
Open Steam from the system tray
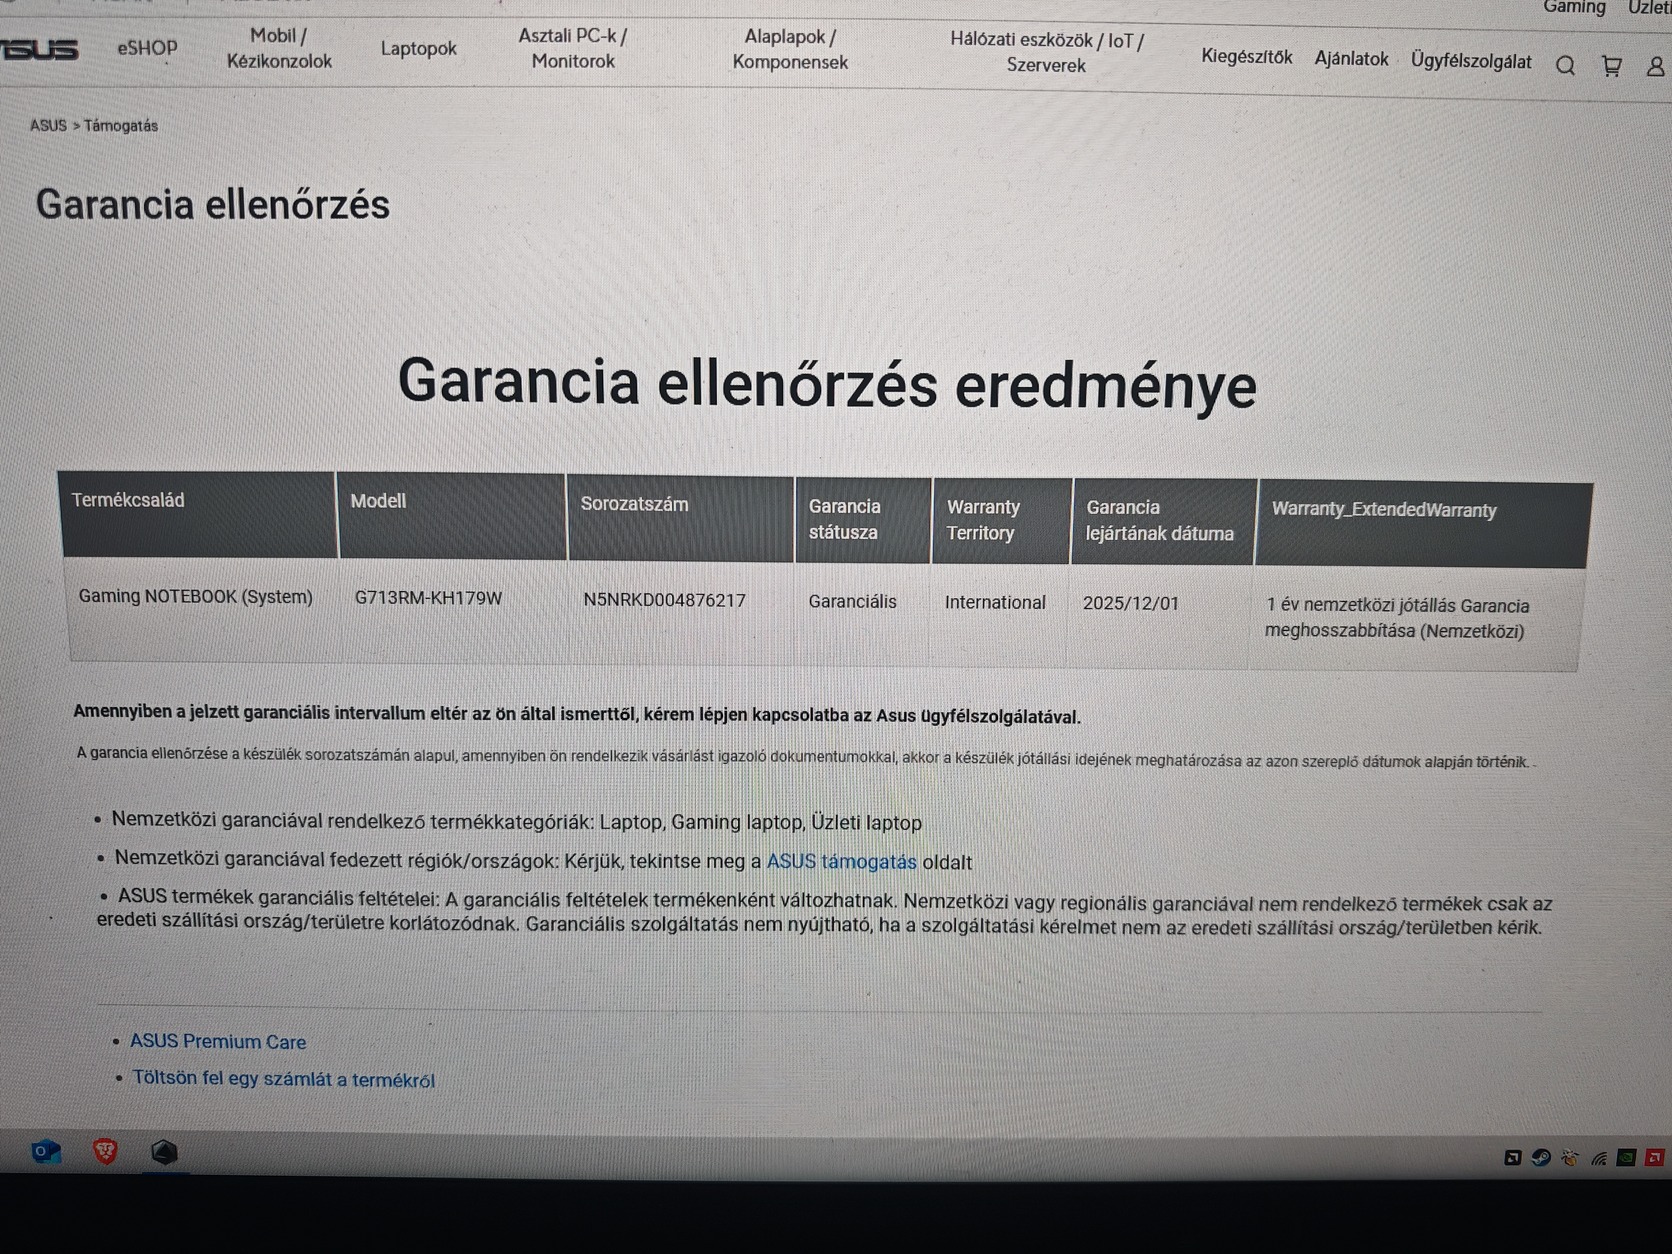point(1541,1158)
